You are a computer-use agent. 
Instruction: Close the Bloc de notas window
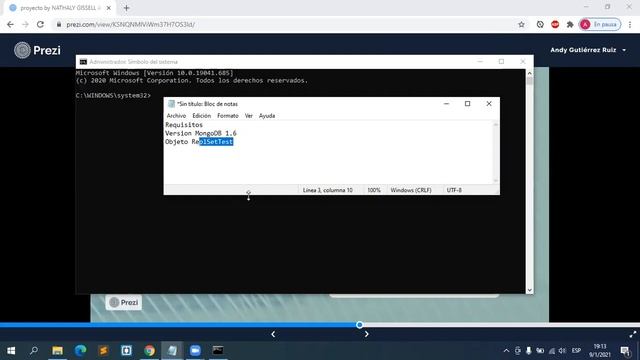coord(489,104)
